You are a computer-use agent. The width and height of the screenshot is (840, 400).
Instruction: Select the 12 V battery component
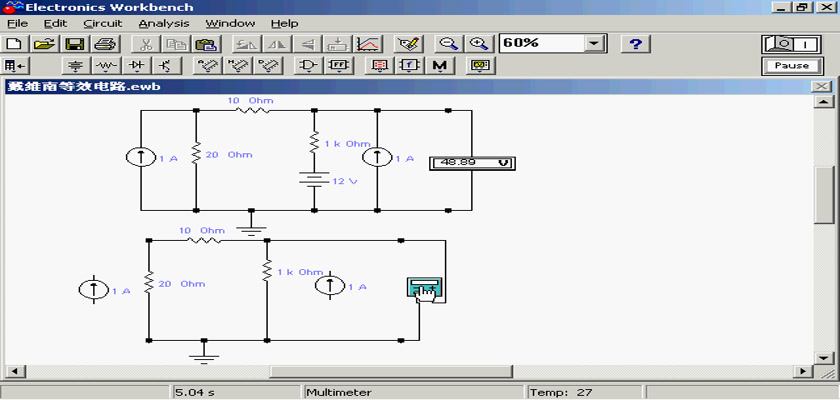coord(314,180)
